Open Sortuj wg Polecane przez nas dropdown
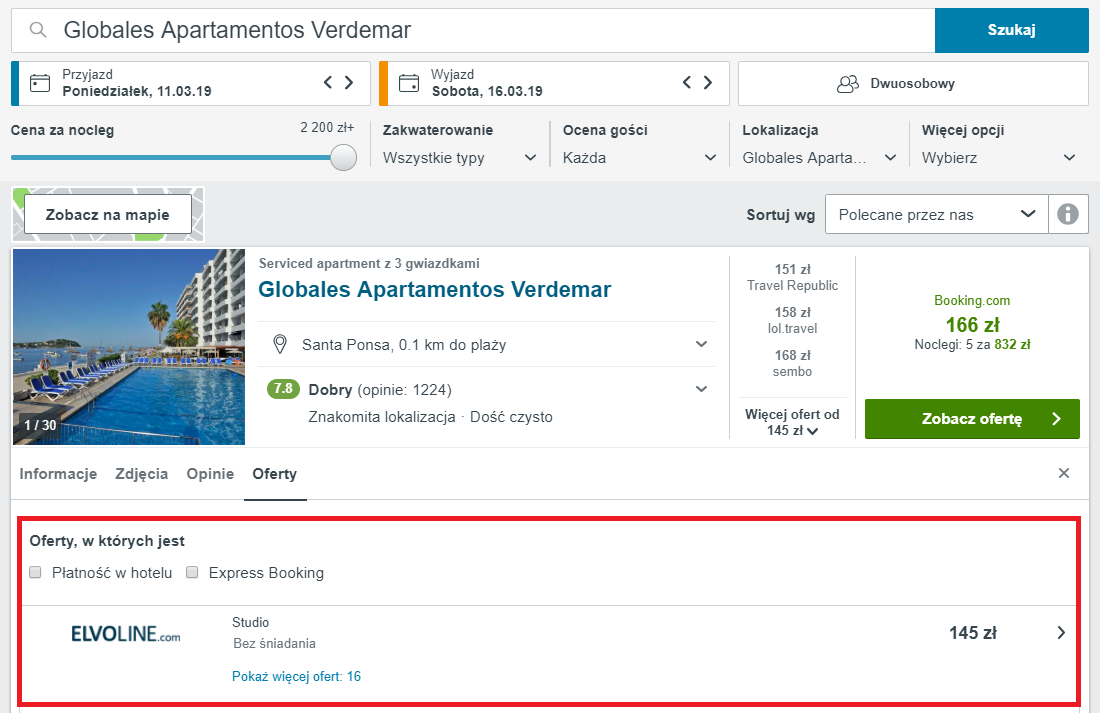The height and width of the screenshot is (713, 1100). pos(937,214)
